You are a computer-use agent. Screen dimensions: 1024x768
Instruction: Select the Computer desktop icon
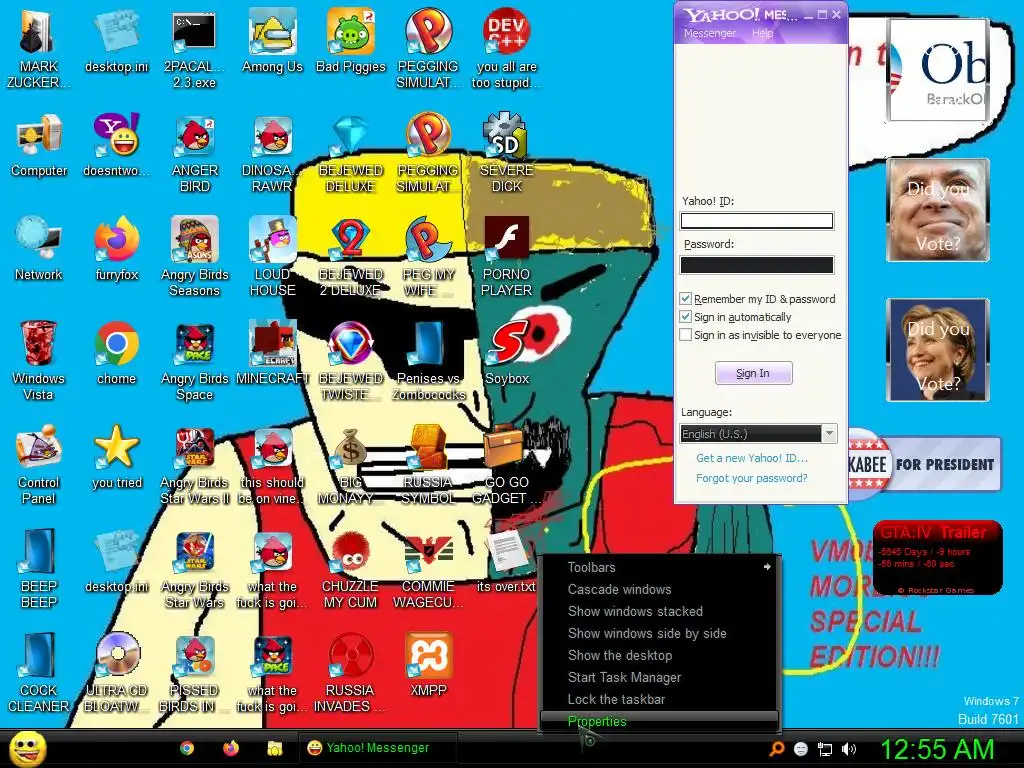(39, 145)
